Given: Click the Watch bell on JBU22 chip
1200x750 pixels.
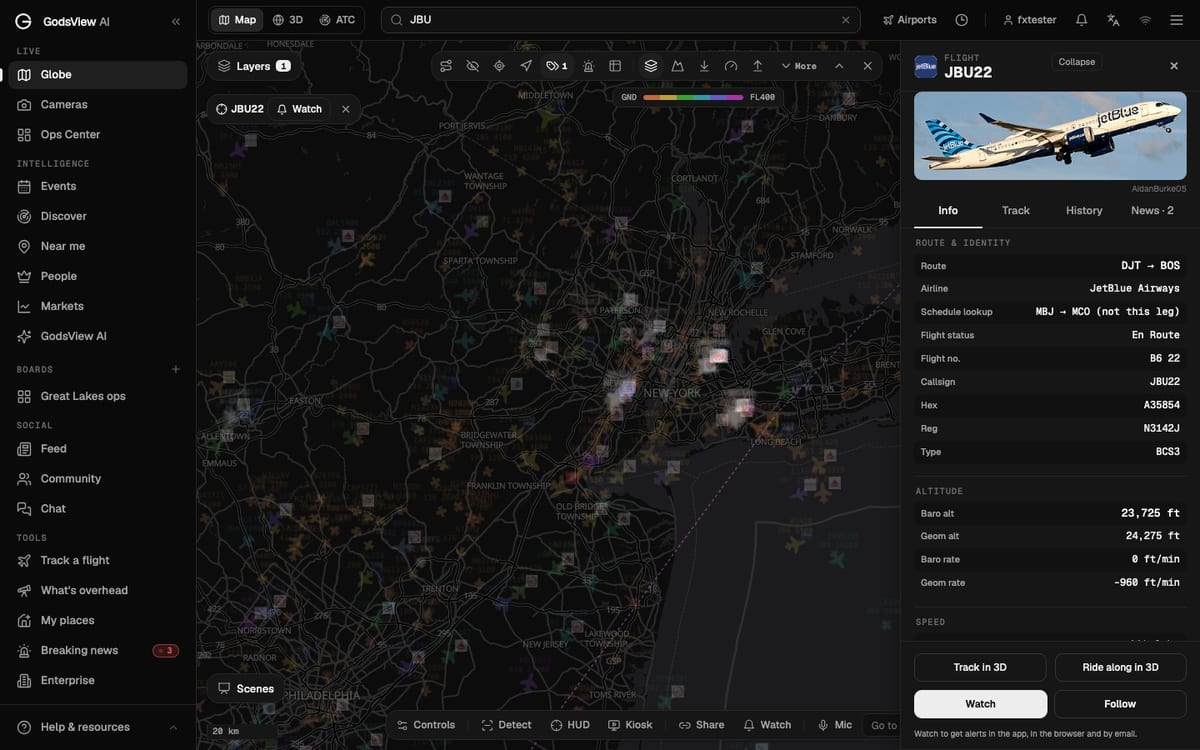Looking at the screenshot, I should pyautogui.click(x=300, y=109).
